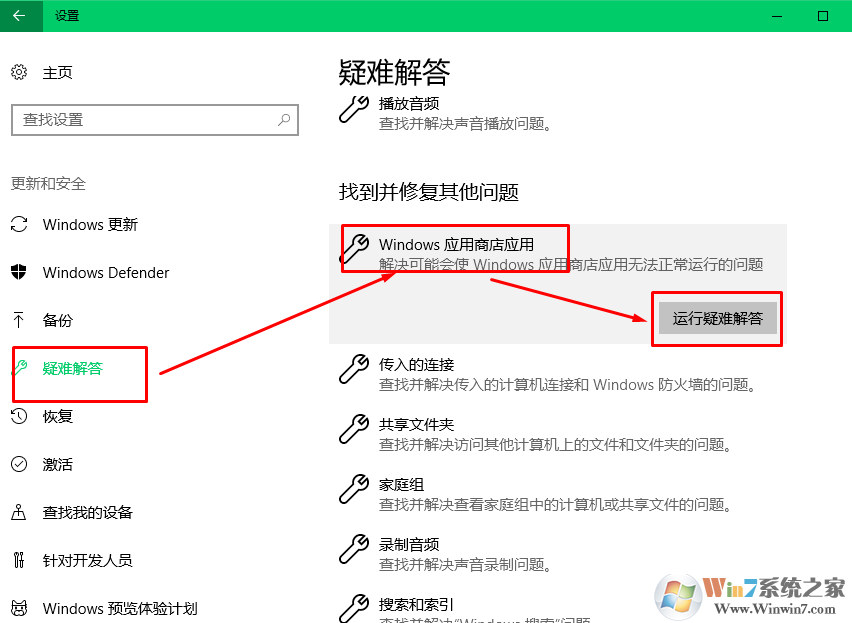The height and width of the screenshot is (623, 852).
Task: Click the 疑难解答 wrench icon in sidebar
Action: point(20,368)
